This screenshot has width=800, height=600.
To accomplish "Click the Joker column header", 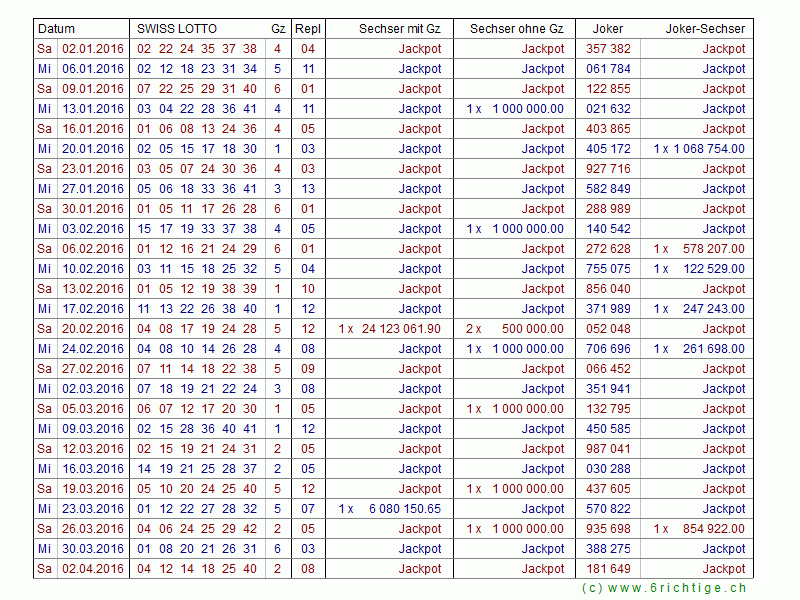I will 607,29.
